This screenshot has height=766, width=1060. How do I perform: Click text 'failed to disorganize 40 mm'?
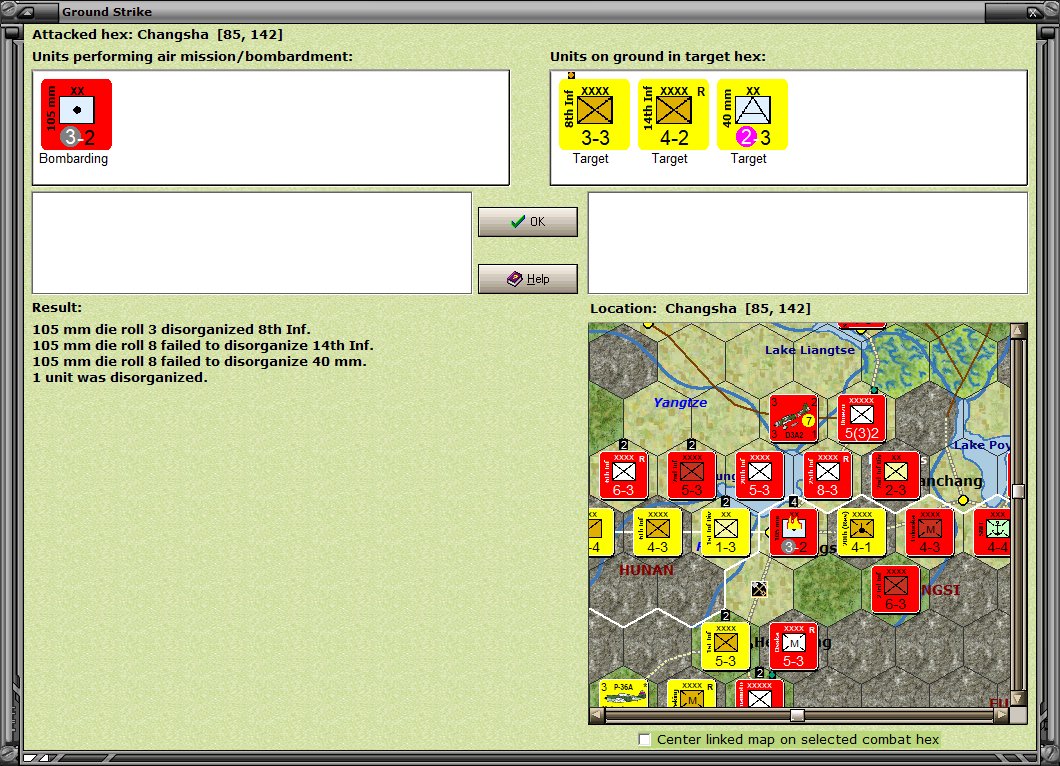tap(263, 362)
